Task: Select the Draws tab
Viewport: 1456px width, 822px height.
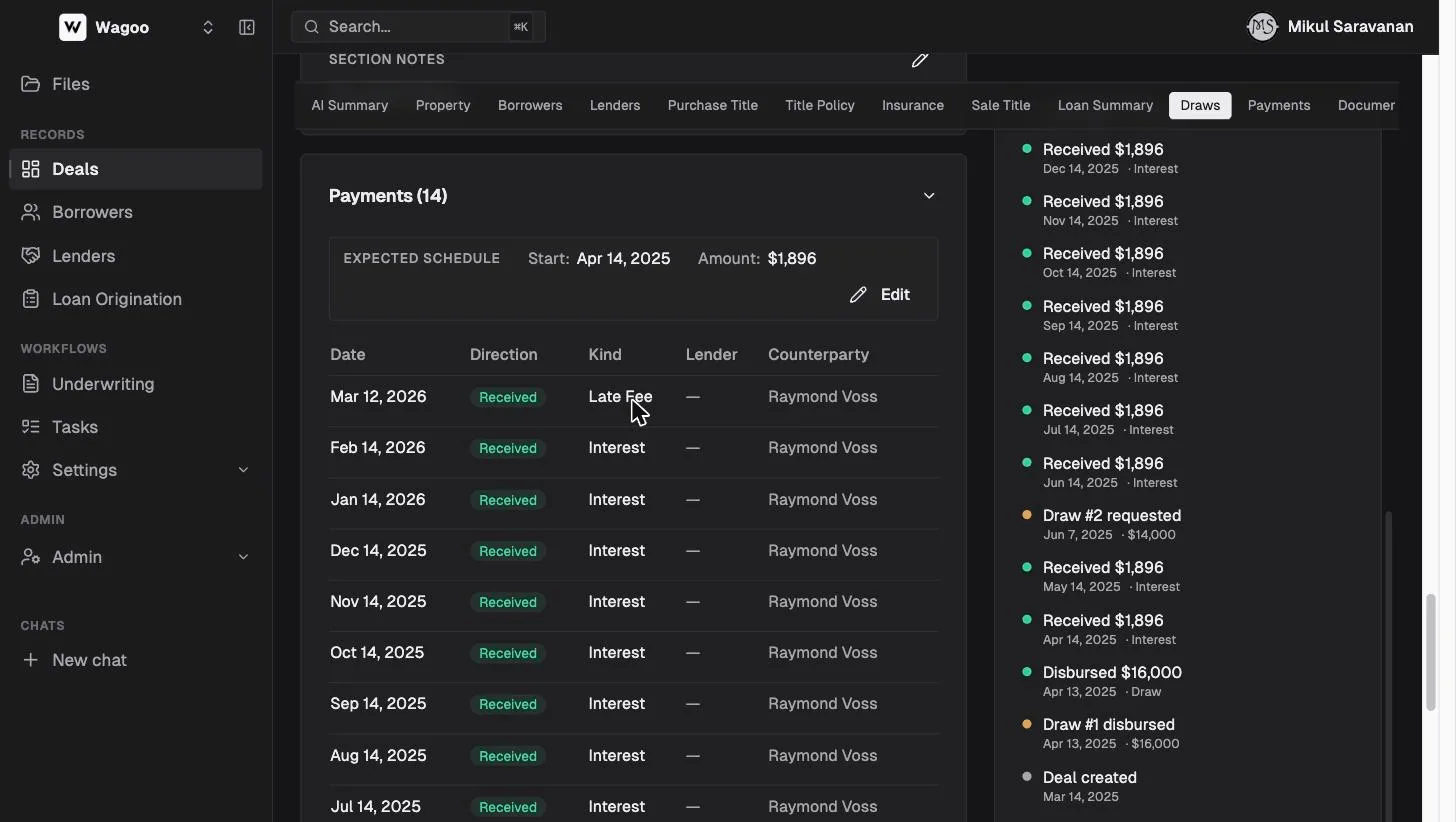Action: pyautogui.click(x=1200, y=105)
